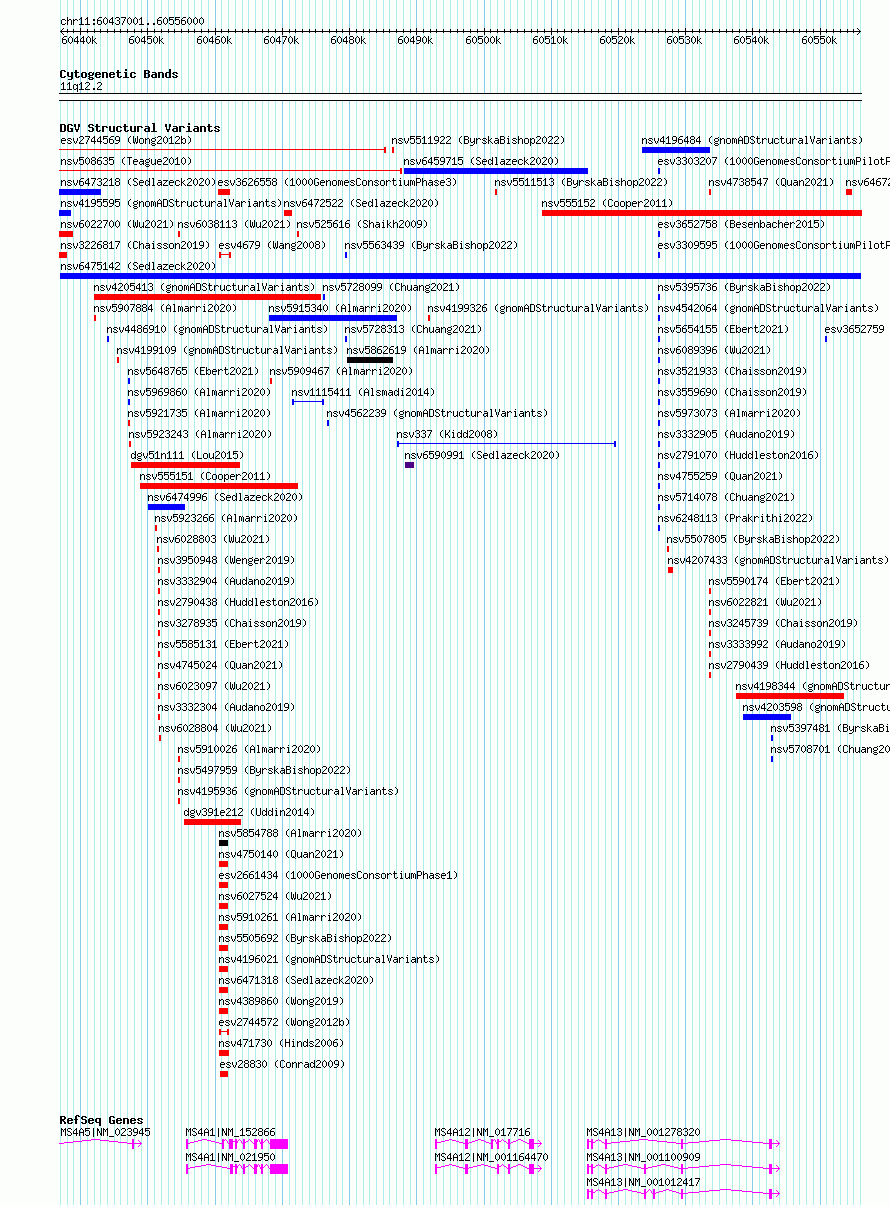The width and height of the screenshot is (890, 1205).
Task: Click the MS4A1|NM_152866 gene model
Action: [x=237, y=1143]
